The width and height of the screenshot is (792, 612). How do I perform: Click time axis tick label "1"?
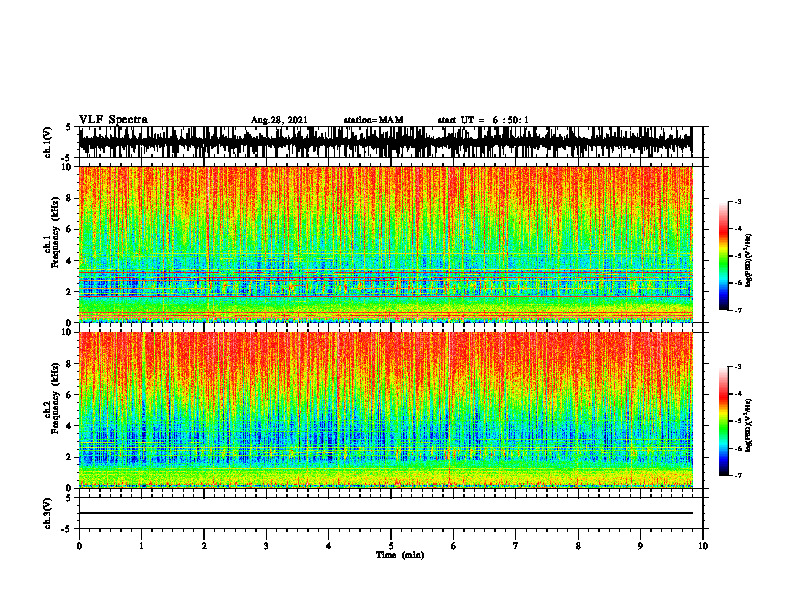click(141, 546)
